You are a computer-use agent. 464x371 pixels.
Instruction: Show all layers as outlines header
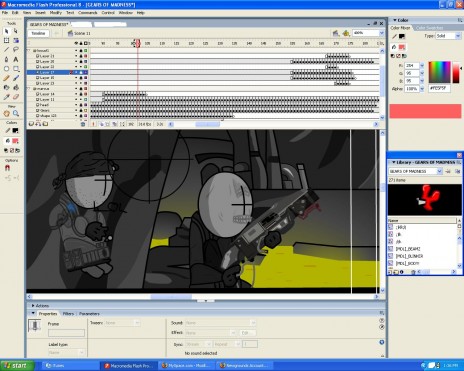(x=86, y=43)
